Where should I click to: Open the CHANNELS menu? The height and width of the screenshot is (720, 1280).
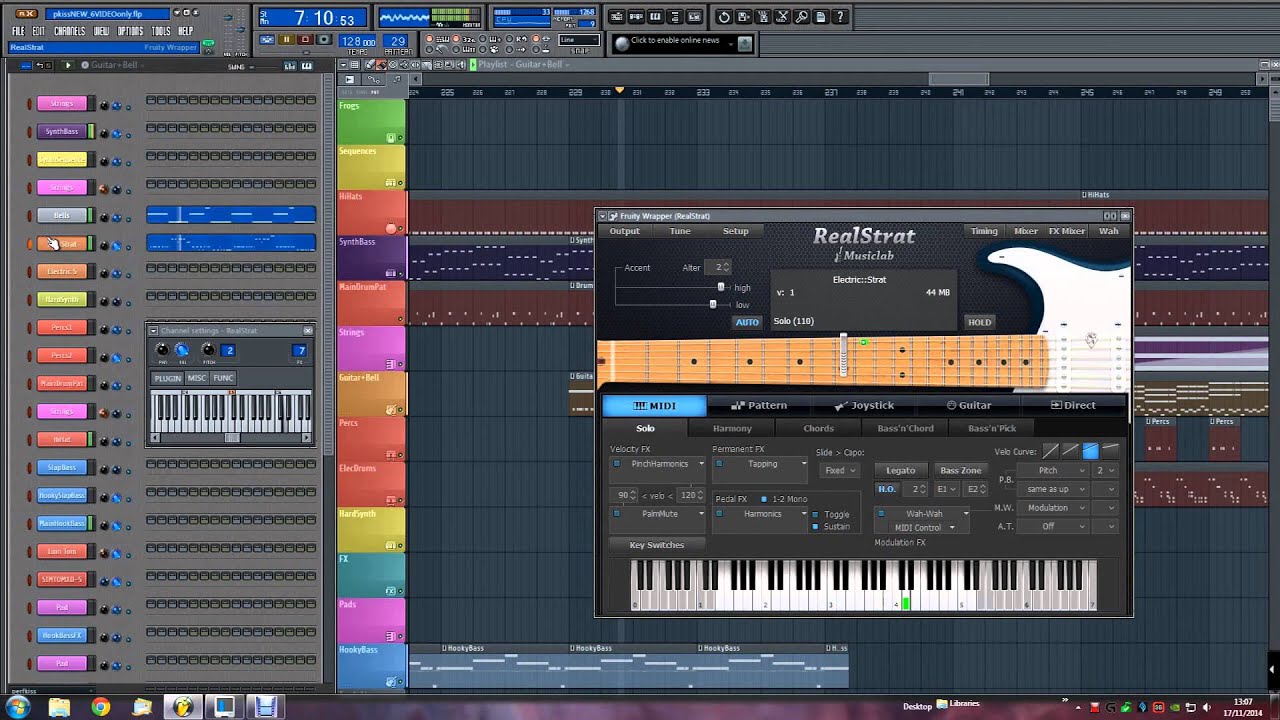pyautogui.click(x=70, y=31)
